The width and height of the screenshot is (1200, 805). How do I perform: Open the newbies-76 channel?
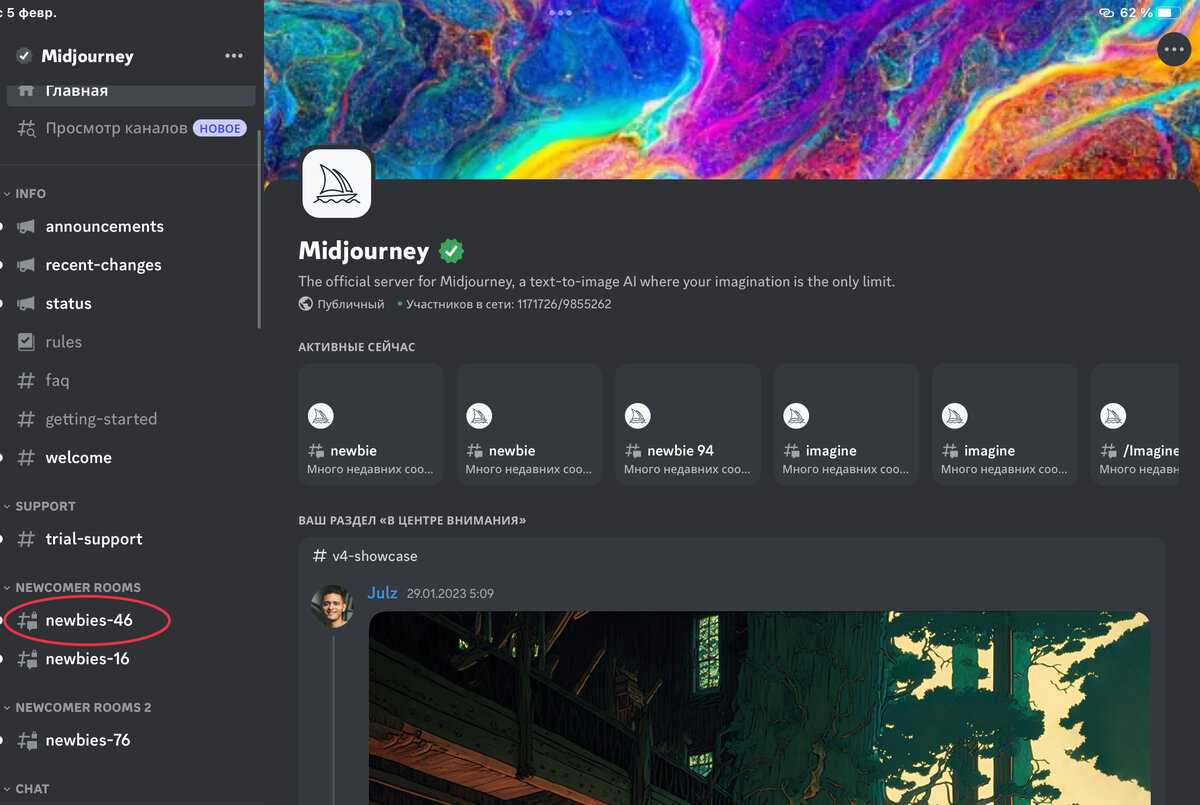pyautogui.click(x=87, y=740)
